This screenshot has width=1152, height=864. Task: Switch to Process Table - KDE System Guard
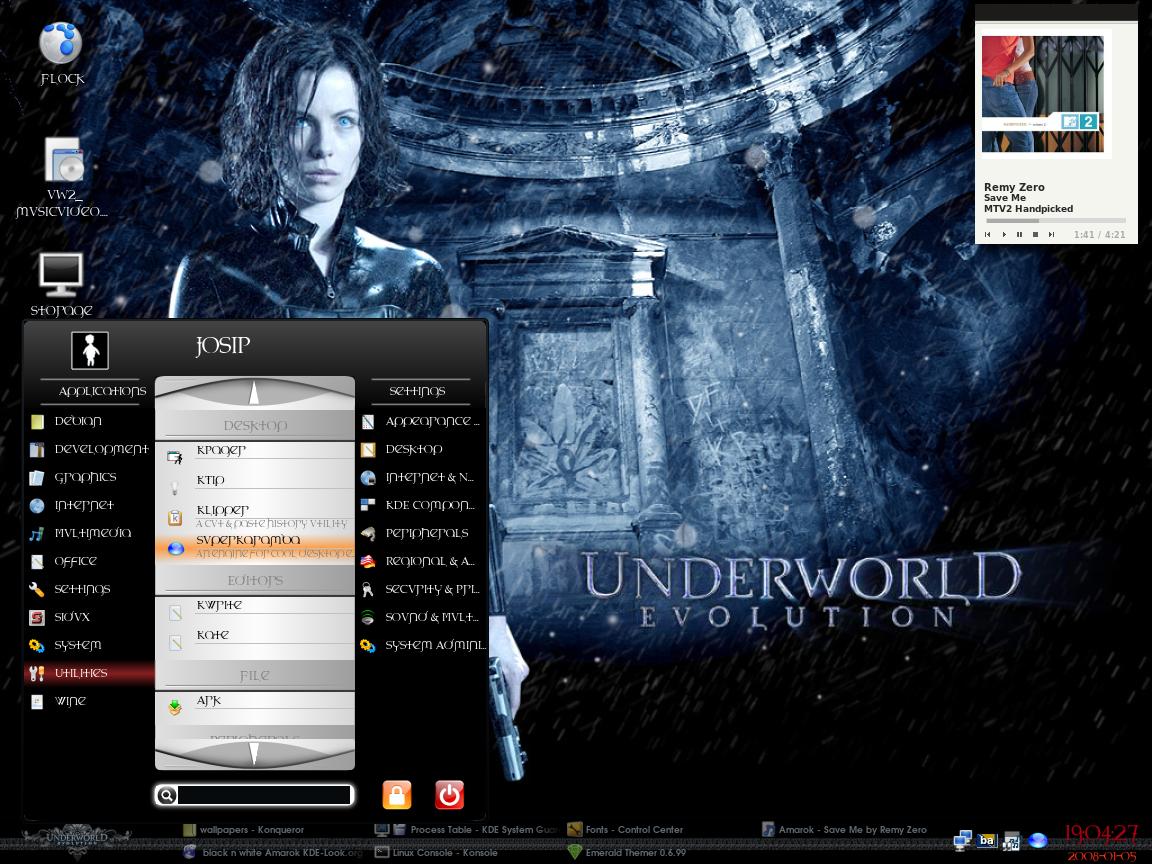(x=466, y=829)
